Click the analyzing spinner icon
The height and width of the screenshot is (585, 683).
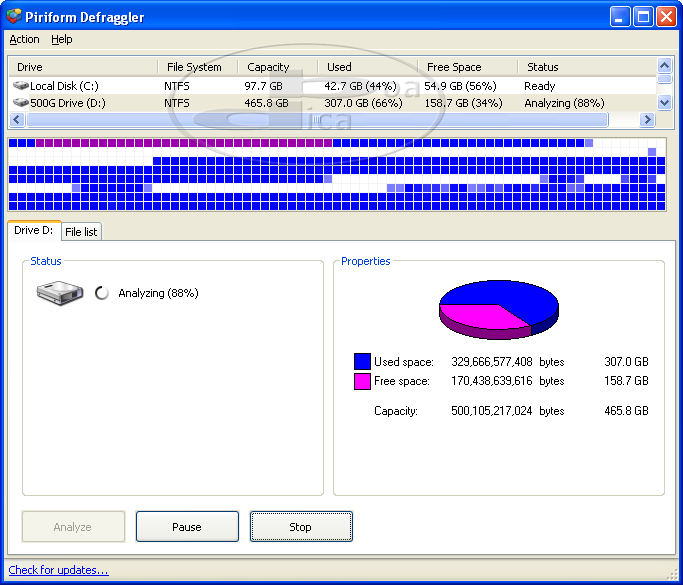[x=101, y=293]
